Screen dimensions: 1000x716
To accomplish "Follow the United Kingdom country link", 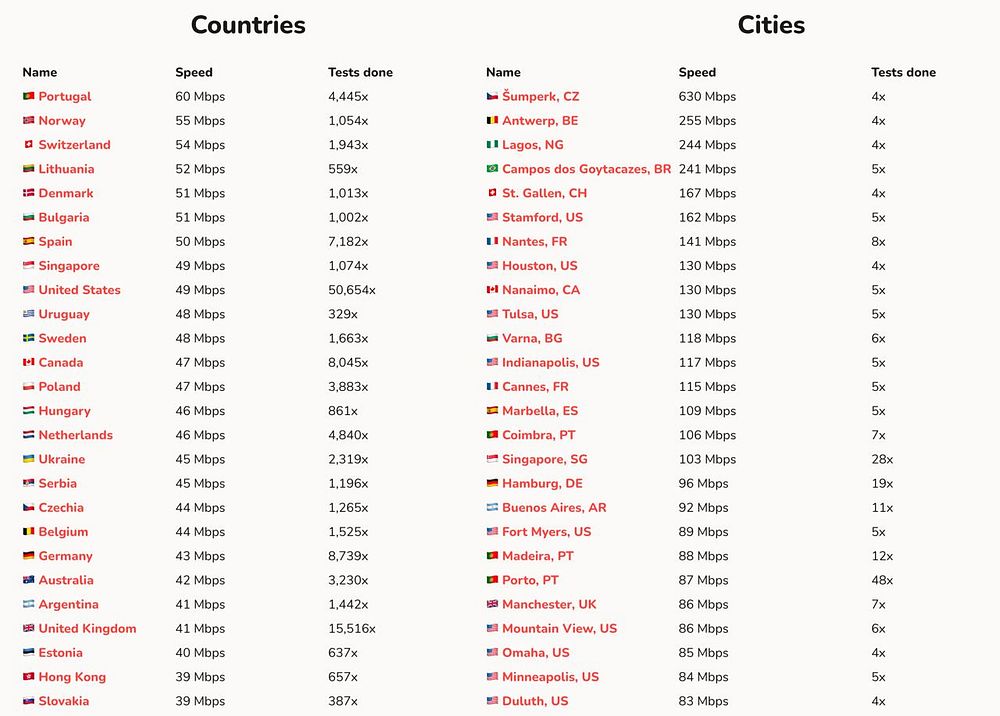I will (87, 629).
